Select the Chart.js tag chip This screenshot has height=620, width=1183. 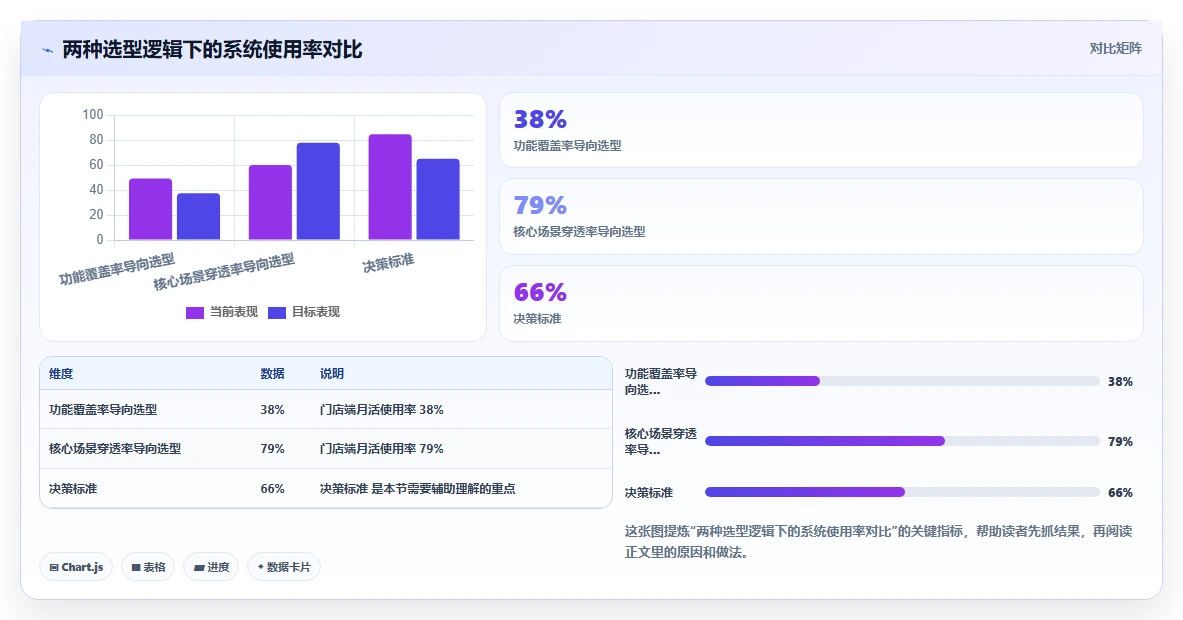(76, 567)
